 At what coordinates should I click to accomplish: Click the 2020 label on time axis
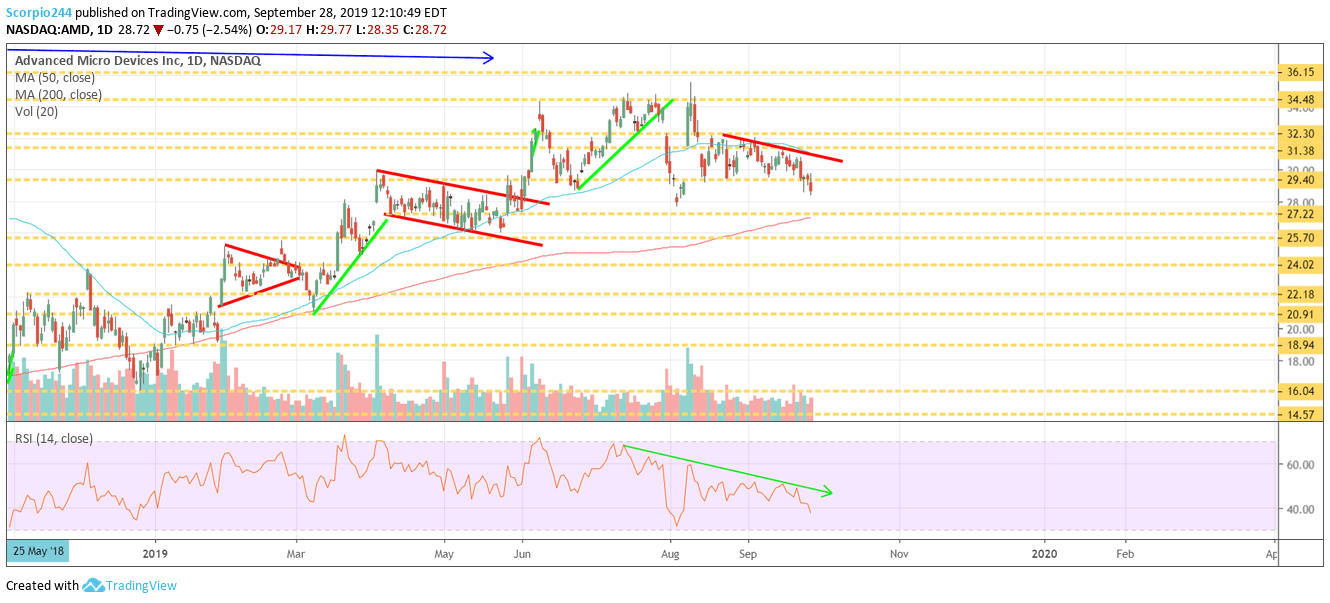[x=1044, y=552]
